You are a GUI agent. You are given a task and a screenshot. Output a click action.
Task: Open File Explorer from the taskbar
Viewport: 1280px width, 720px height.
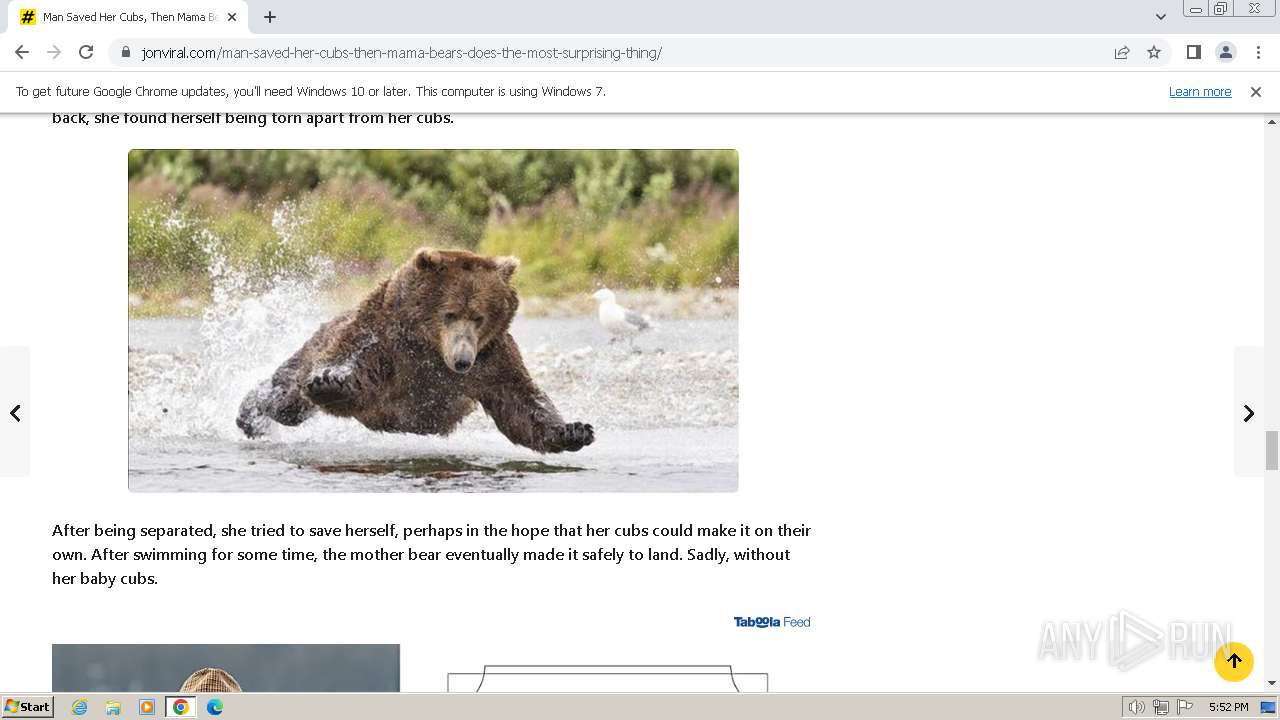tap(113, 707)
